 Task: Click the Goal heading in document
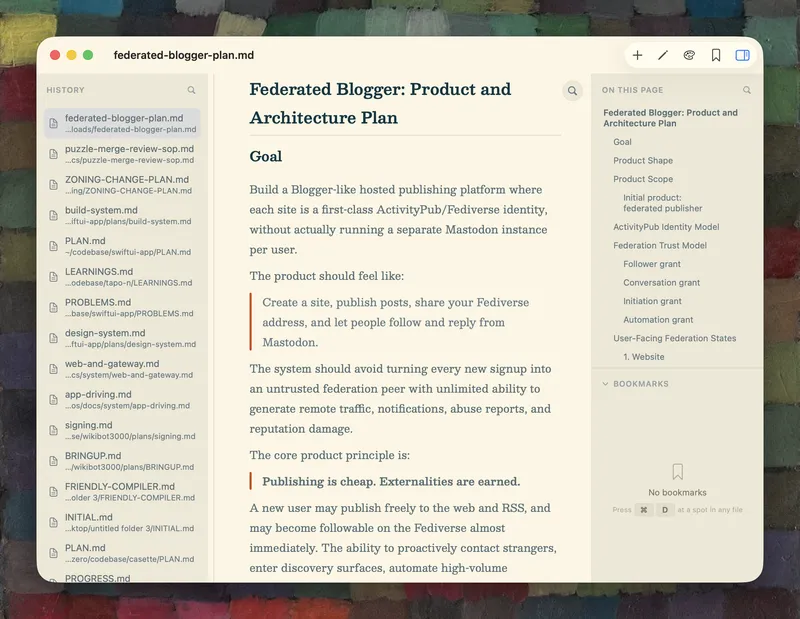click(265, 156)
